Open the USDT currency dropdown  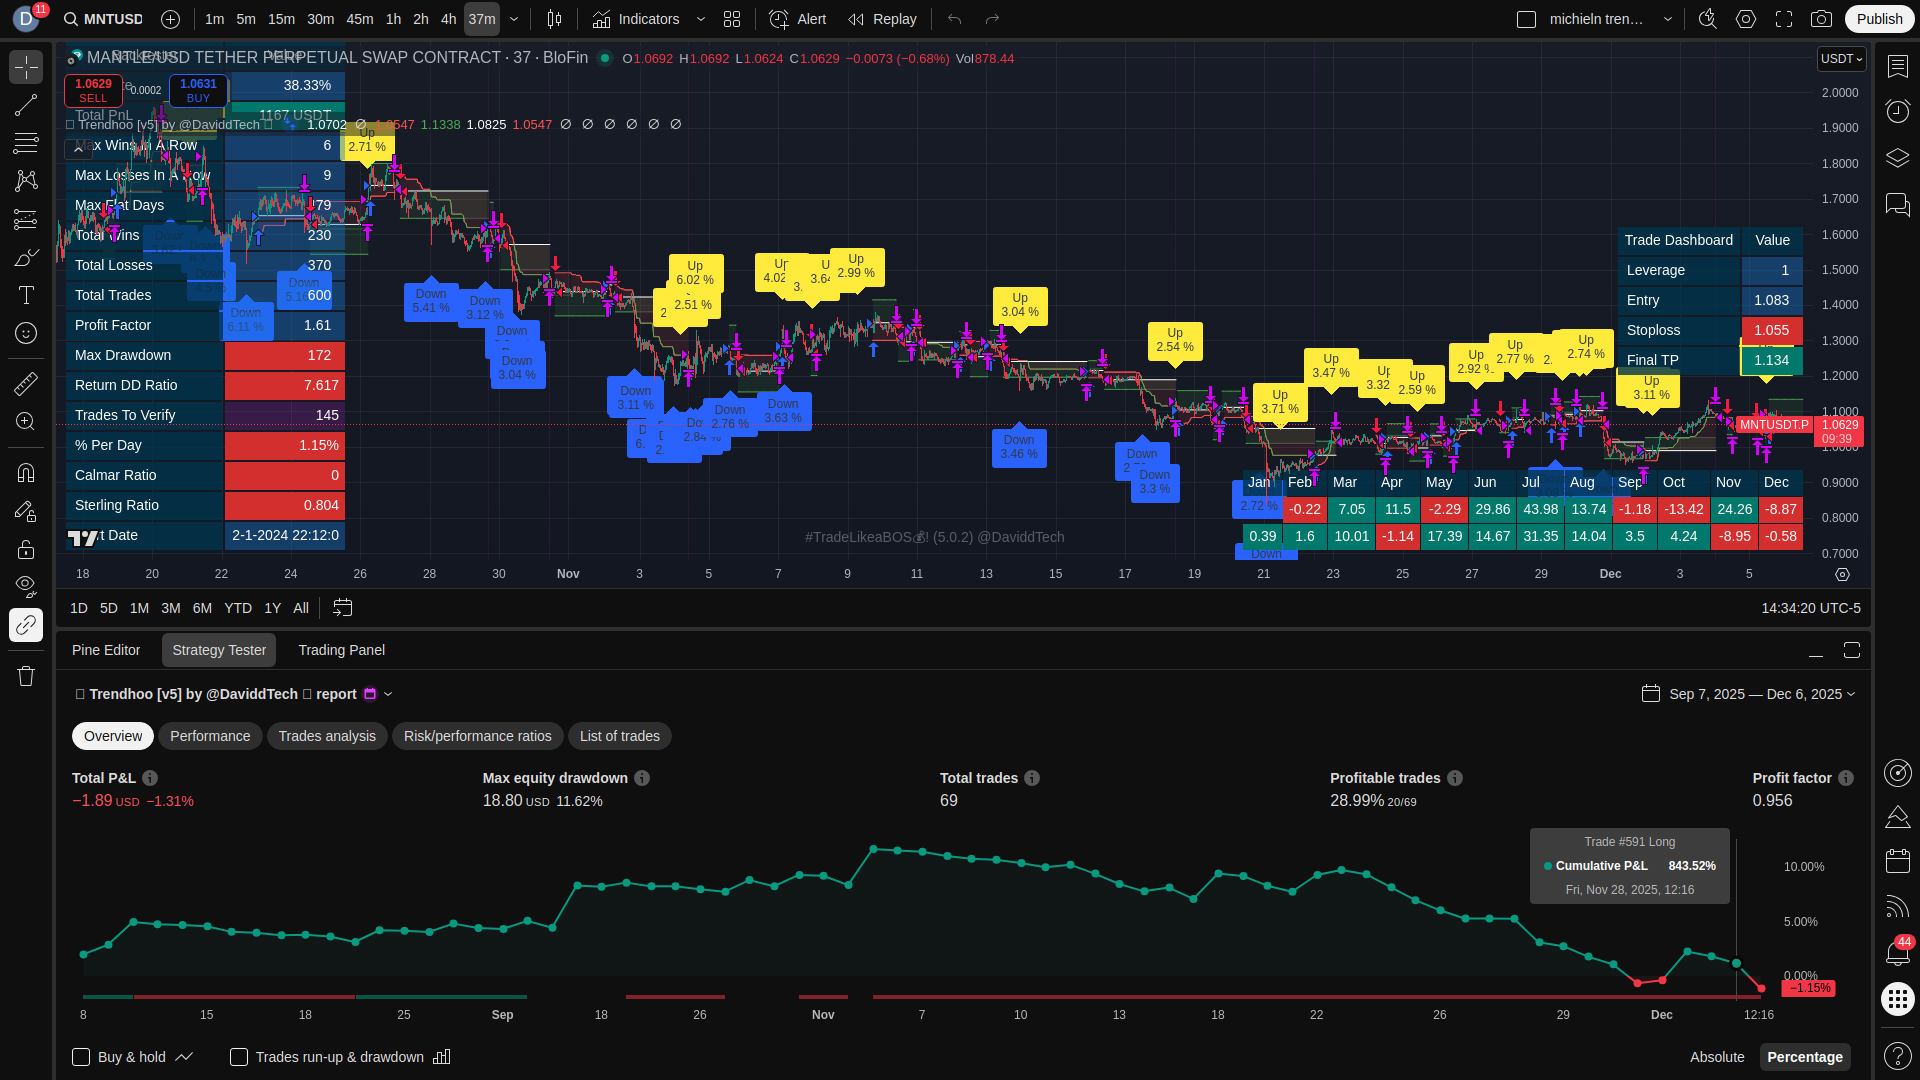(1841, 59)
